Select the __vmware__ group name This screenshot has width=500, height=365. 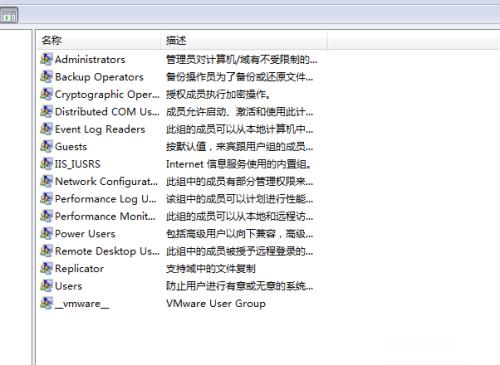point(82,304)
